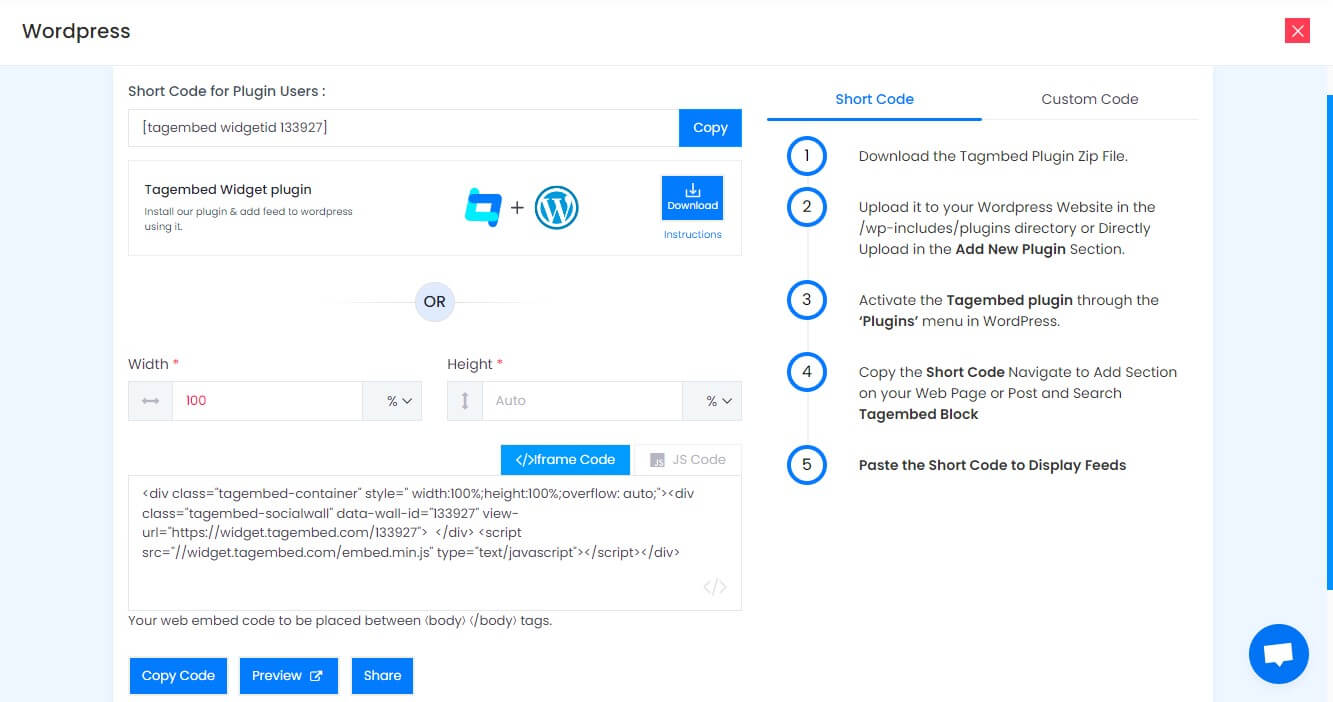Open the chat support bubble
Viewport: 1333px width, 702px height.
click(x=1278, y=653)
